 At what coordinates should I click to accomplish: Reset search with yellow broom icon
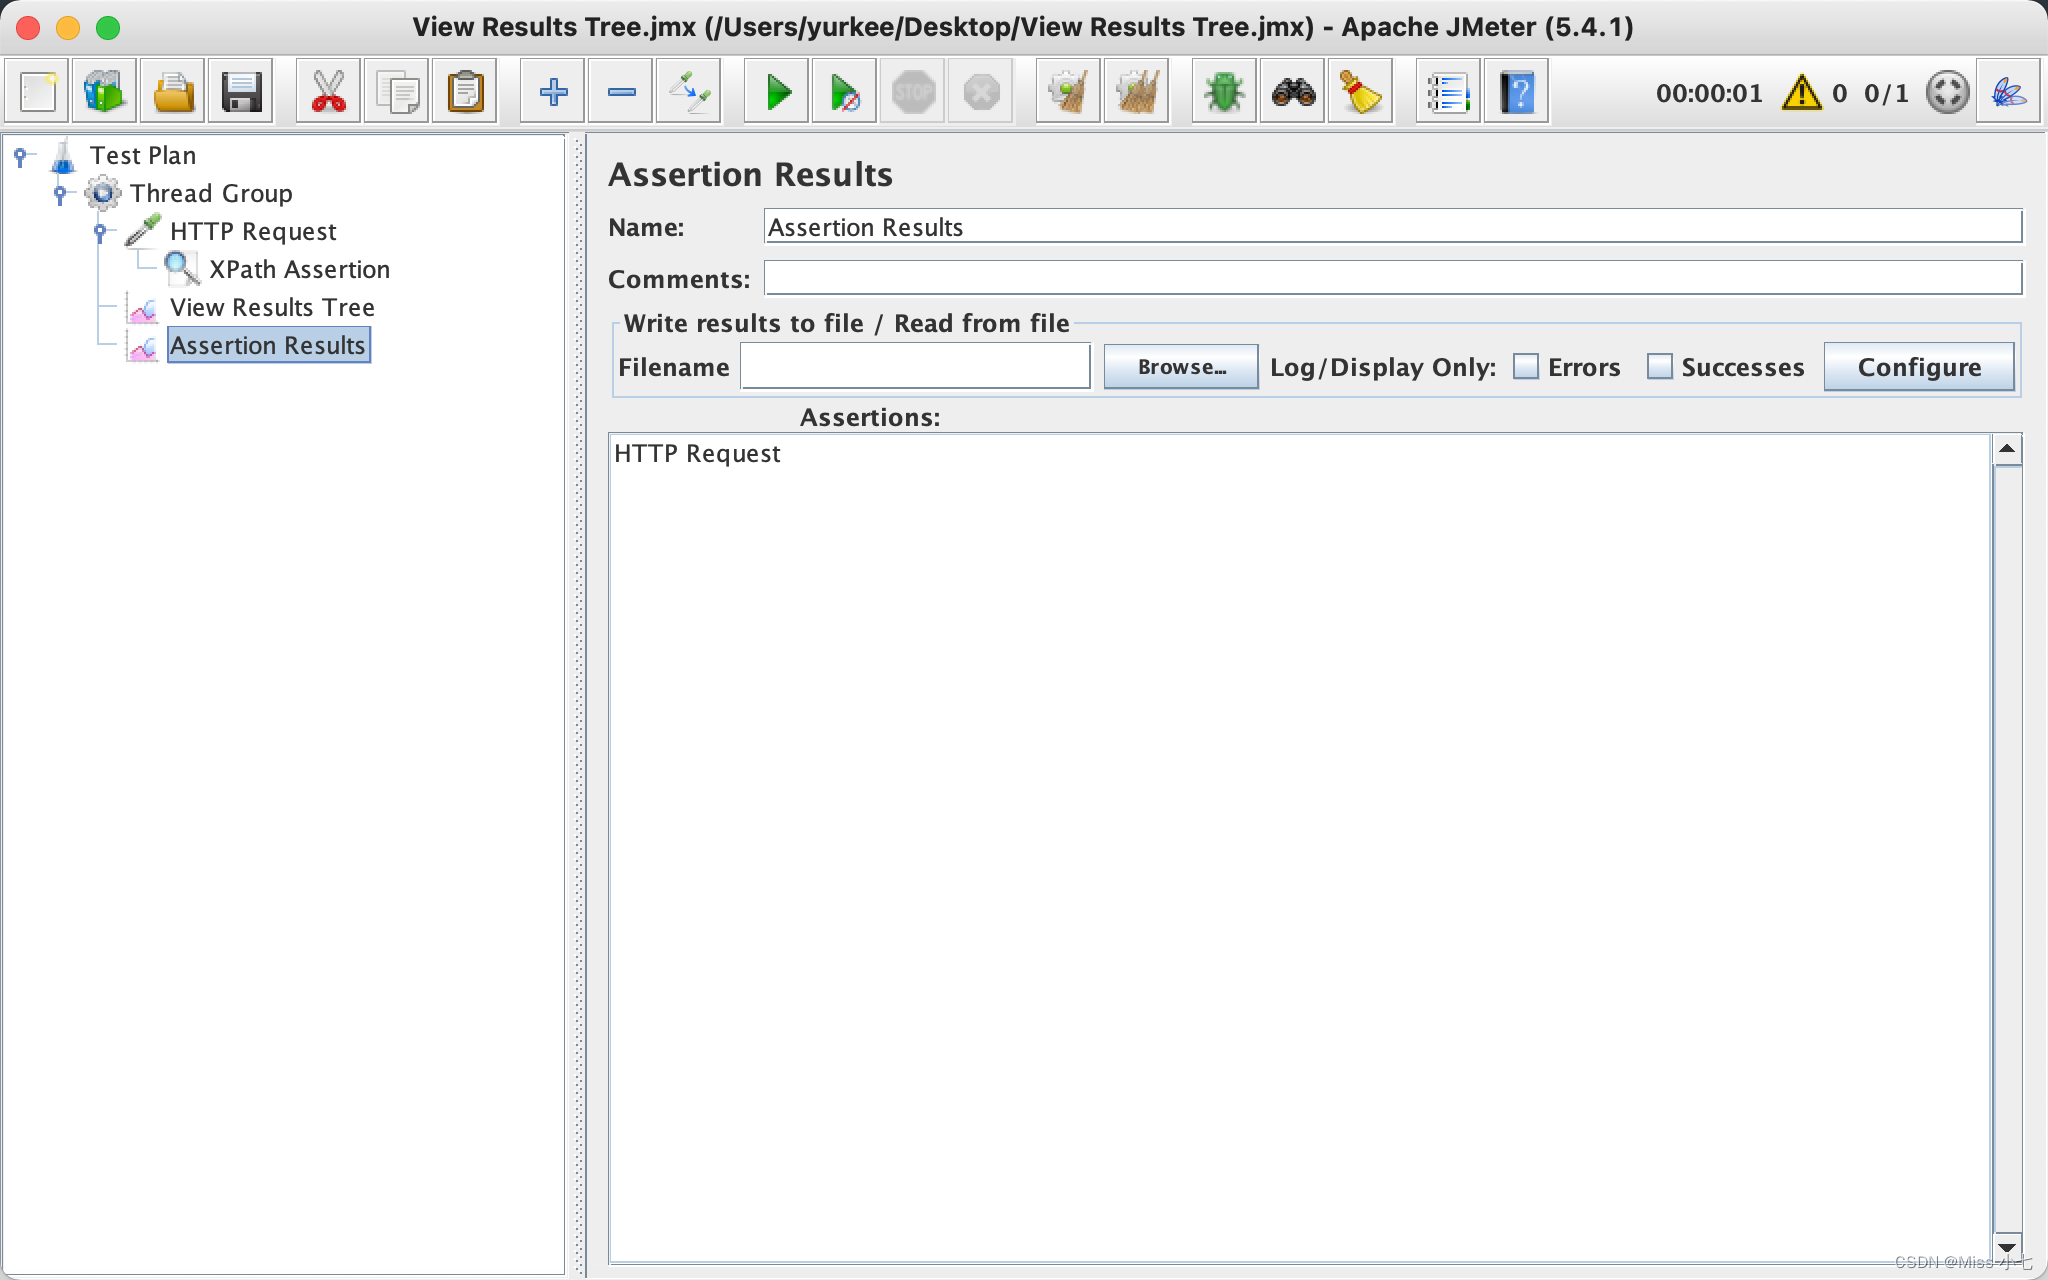1361,92
